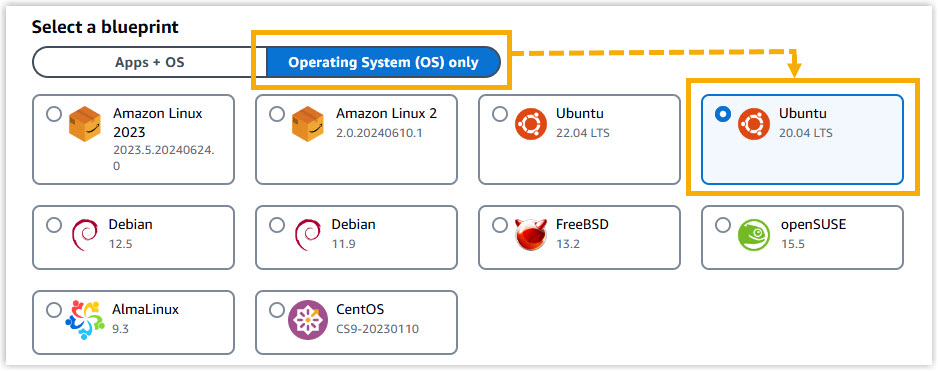The width and height of the screenshot is (938, 371).
Task: Click the 20.04 LTS version text
Action: click(x=805, y=133)
